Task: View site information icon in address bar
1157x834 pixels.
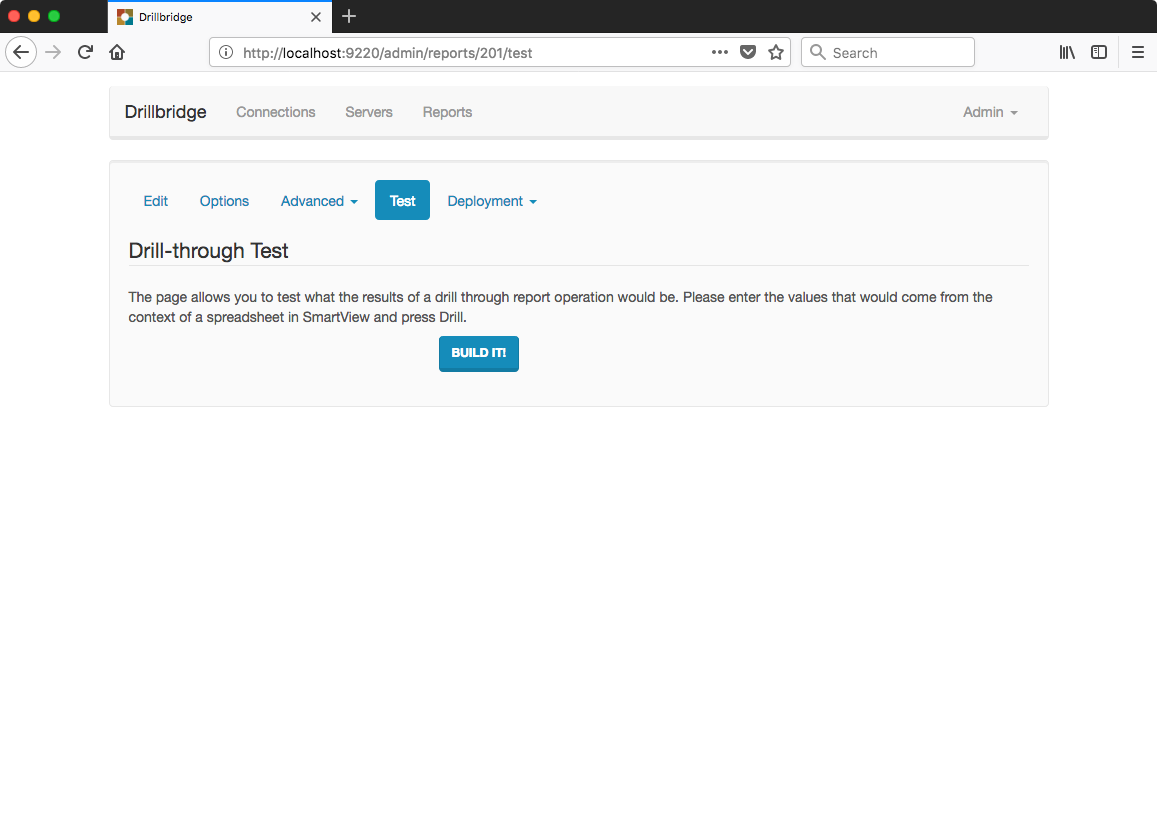Action: (227, 52)
